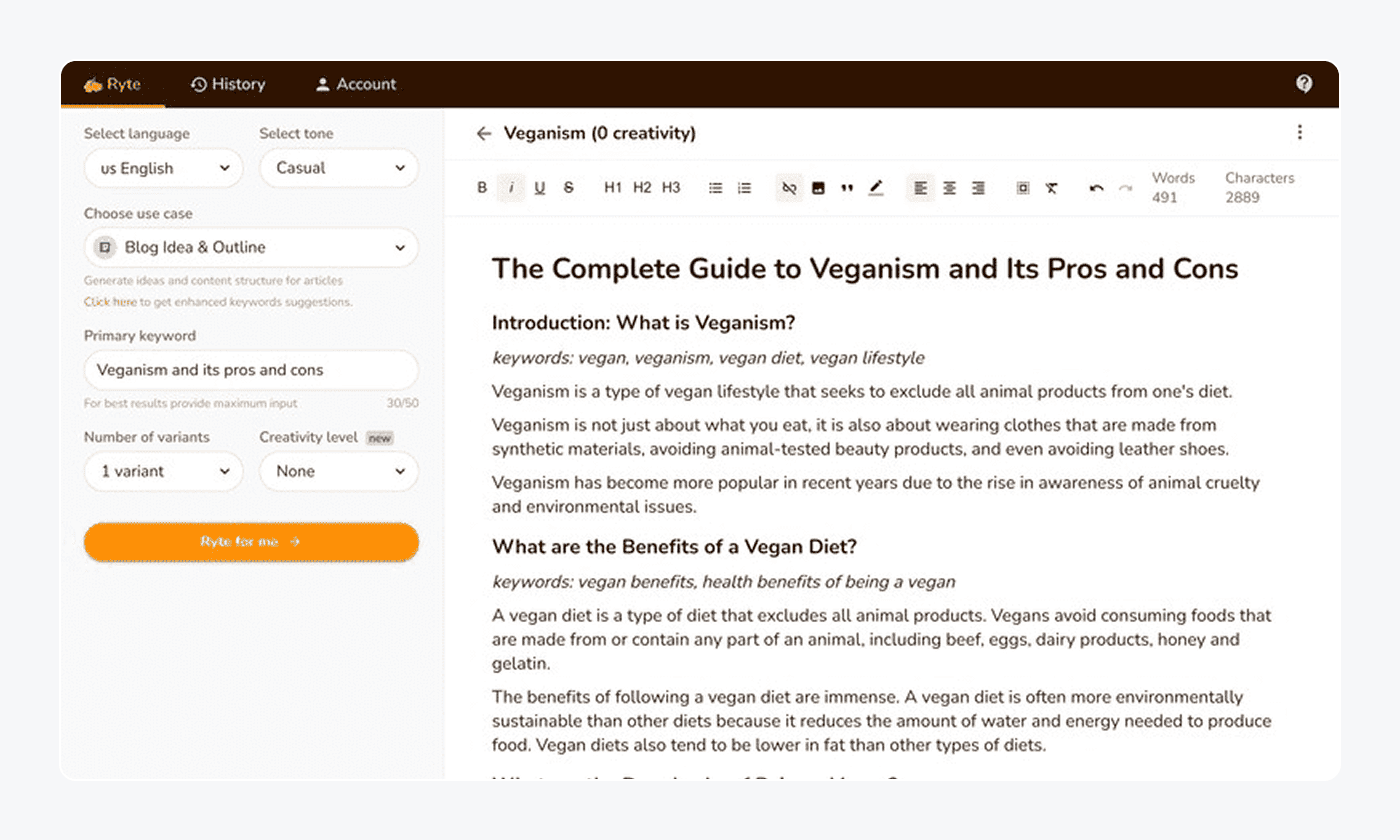Click the highlight text color pen icon

[876, 188]
